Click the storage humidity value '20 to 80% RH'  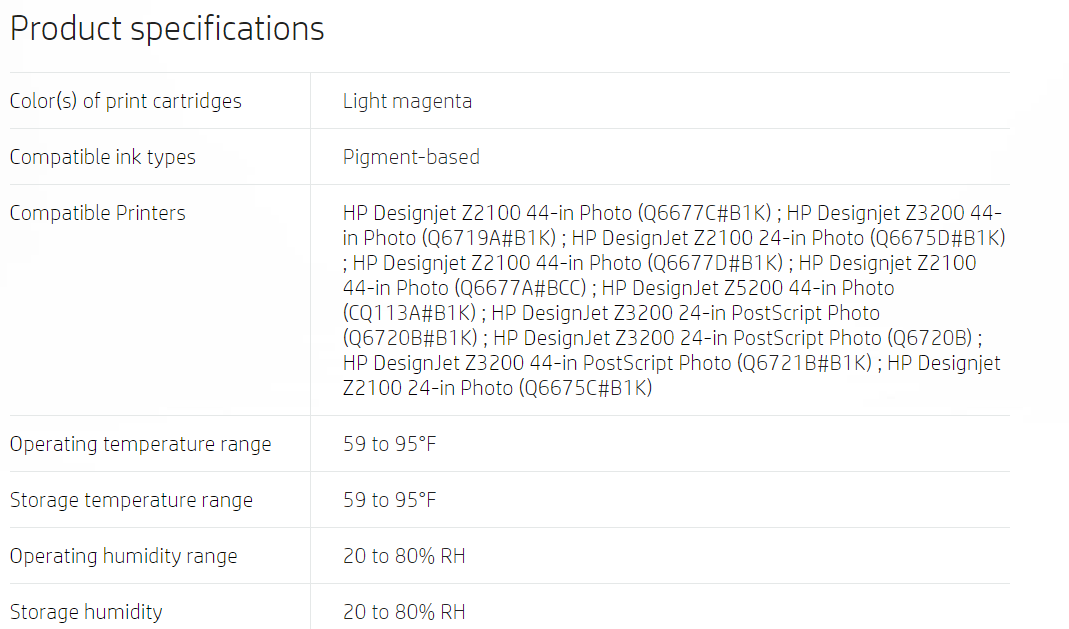click(x=404, y=611)
